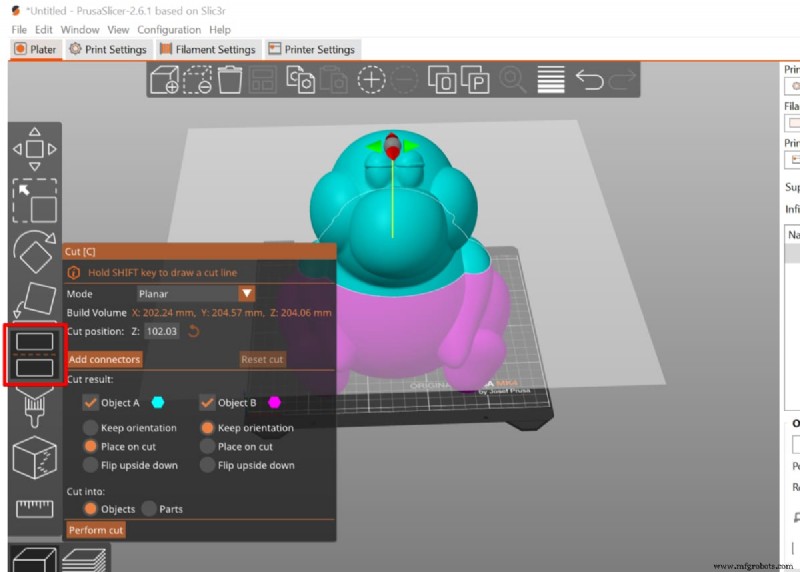Open the Mode Planar dropdown
This screenshot has width=800, height=572.
pos(196,294)
